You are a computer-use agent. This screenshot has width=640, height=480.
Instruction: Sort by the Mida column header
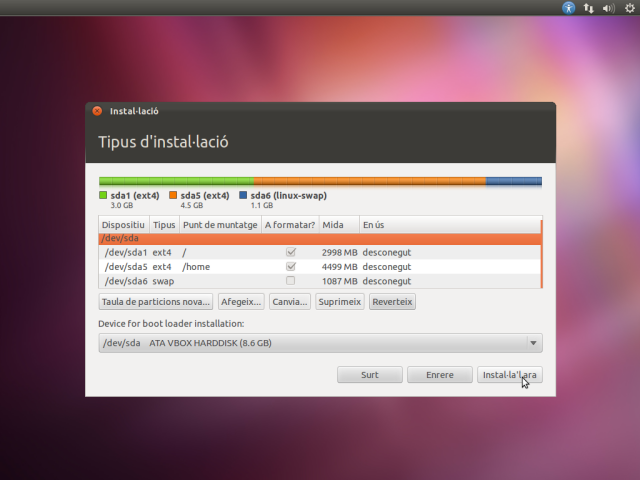(x=339, y=225)
